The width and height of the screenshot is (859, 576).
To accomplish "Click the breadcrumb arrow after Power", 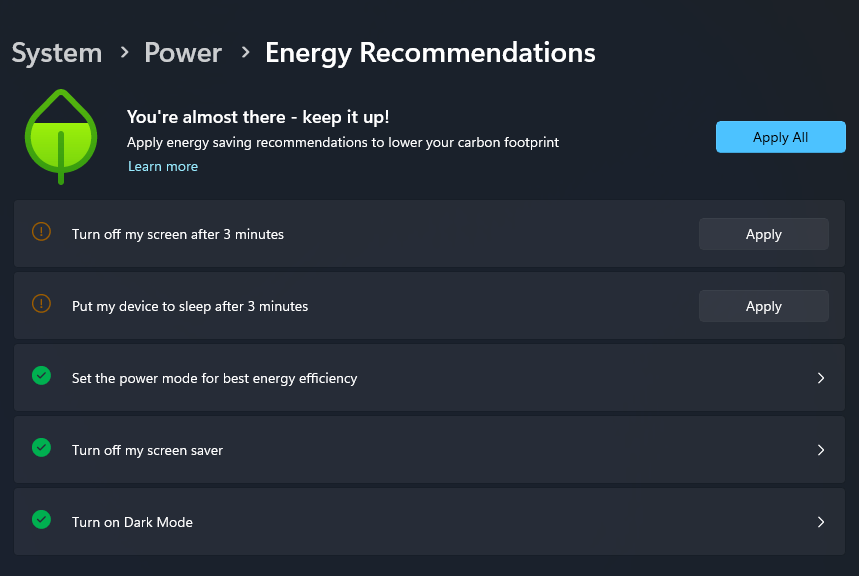I will (x=245, y=52).
